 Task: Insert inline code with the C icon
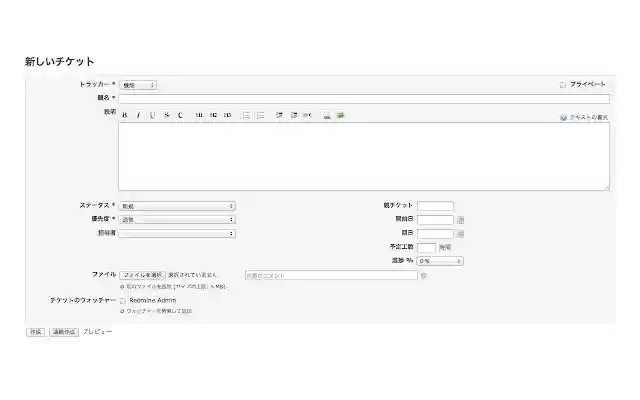pos(180,116)
